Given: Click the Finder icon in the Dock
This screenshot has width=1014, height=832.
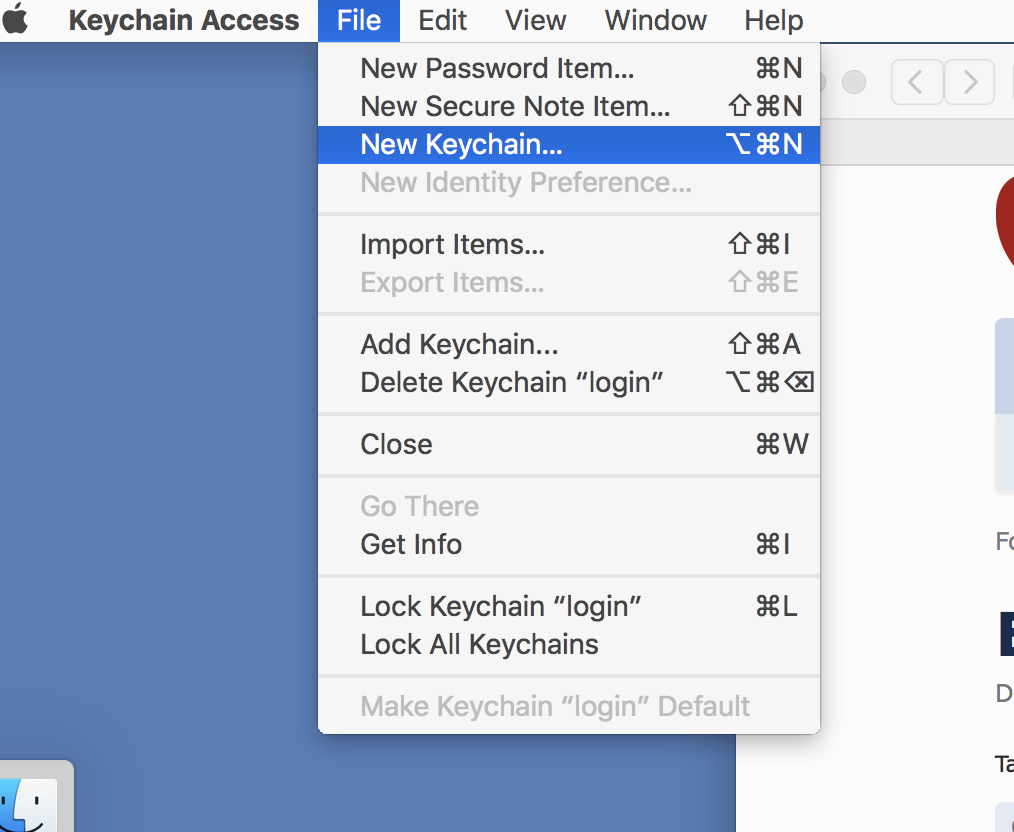Looking at the screenshot, I should [27, 805].
